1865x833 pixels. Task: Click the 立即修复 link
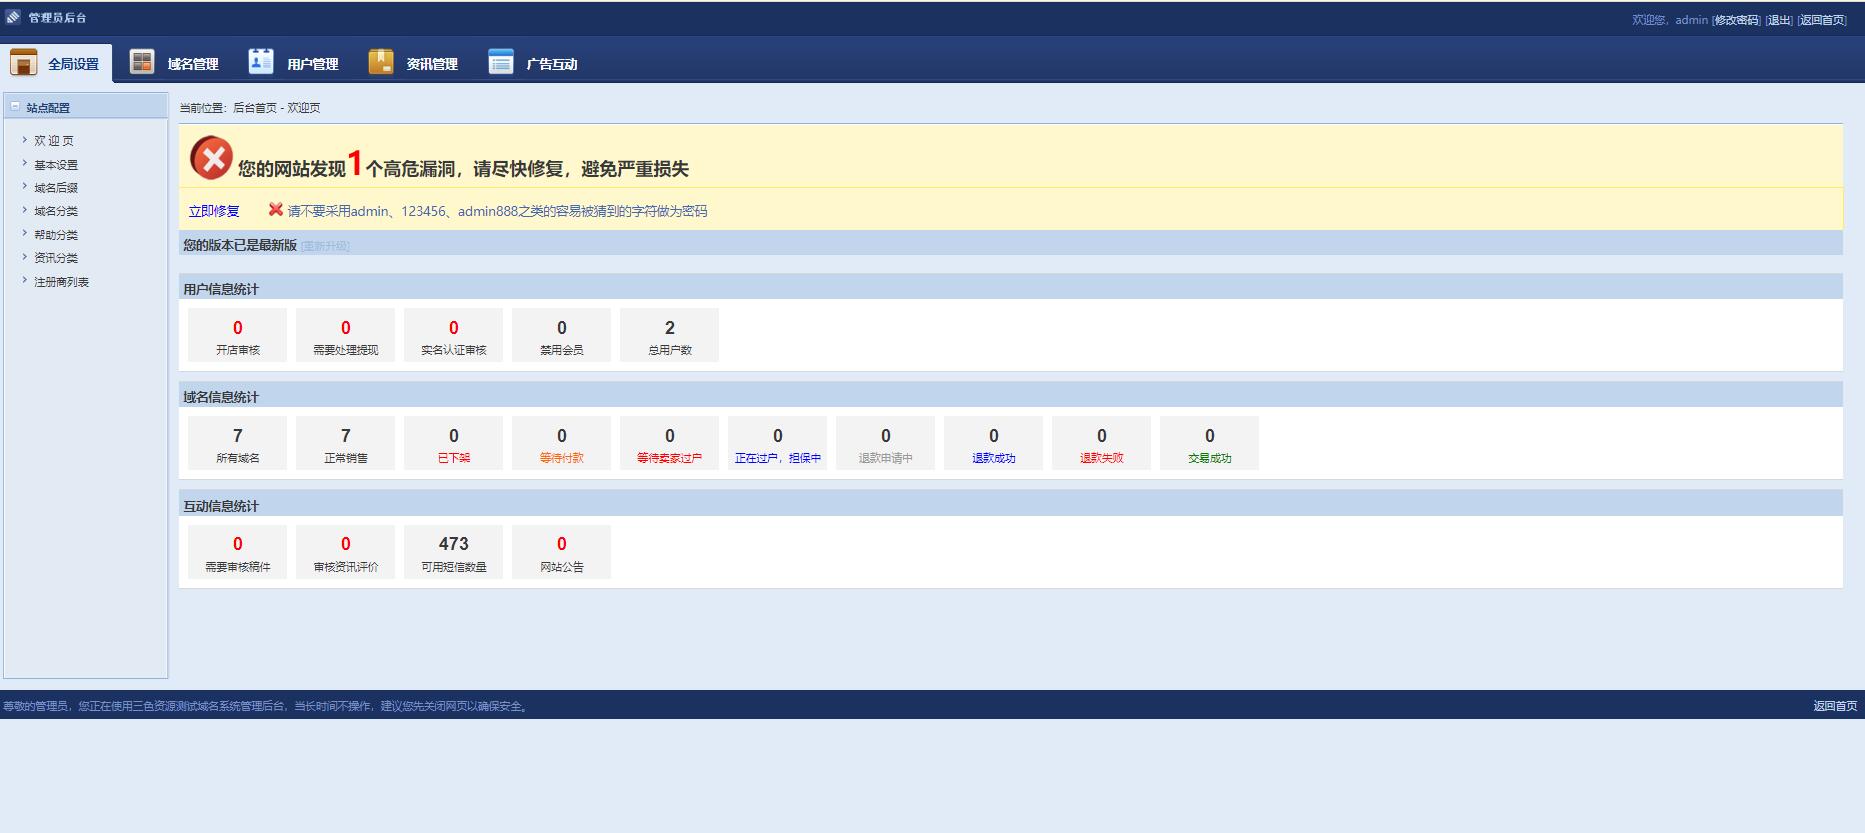214,211
